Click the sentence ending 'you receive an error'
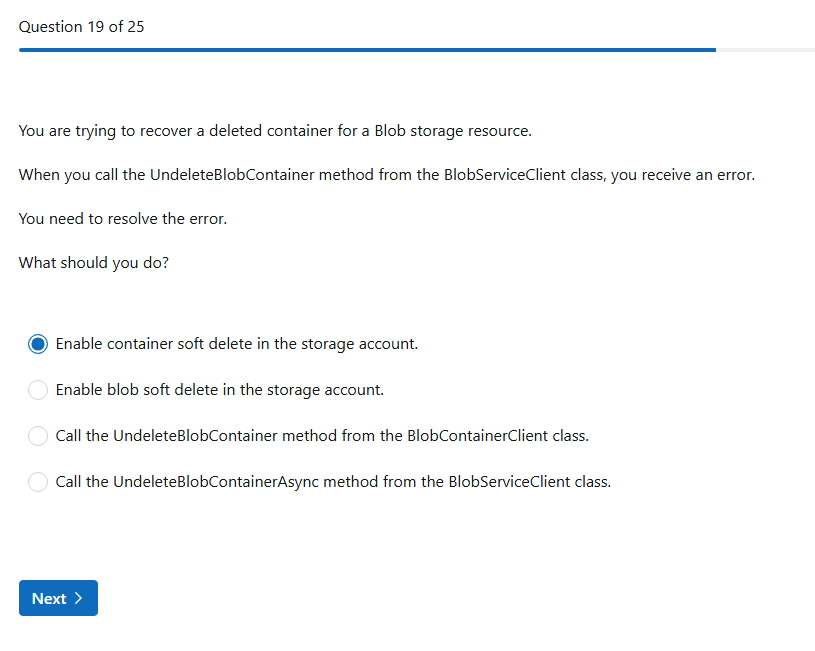The width and height of the screenshot is (815, 651). pyautogui.click(x=386, y=175)
